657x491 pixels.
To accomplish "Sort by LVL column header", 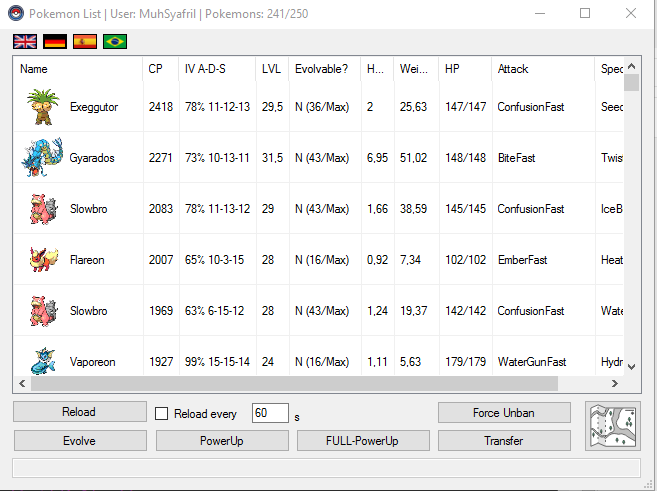I will tap(272, 69).
